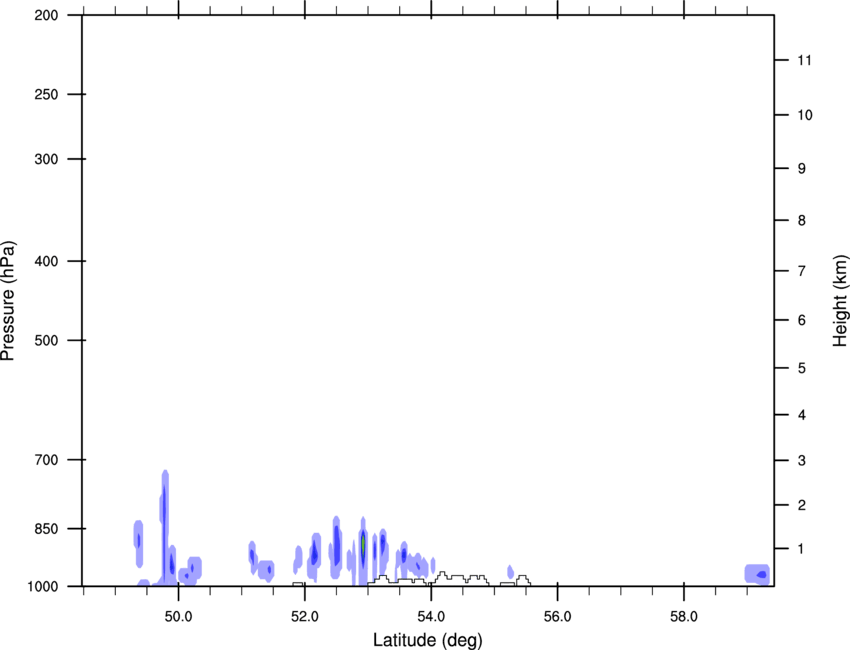This screenshot has width=850, height=650.
Task: Click the 2 km height label
Action: 802,505
